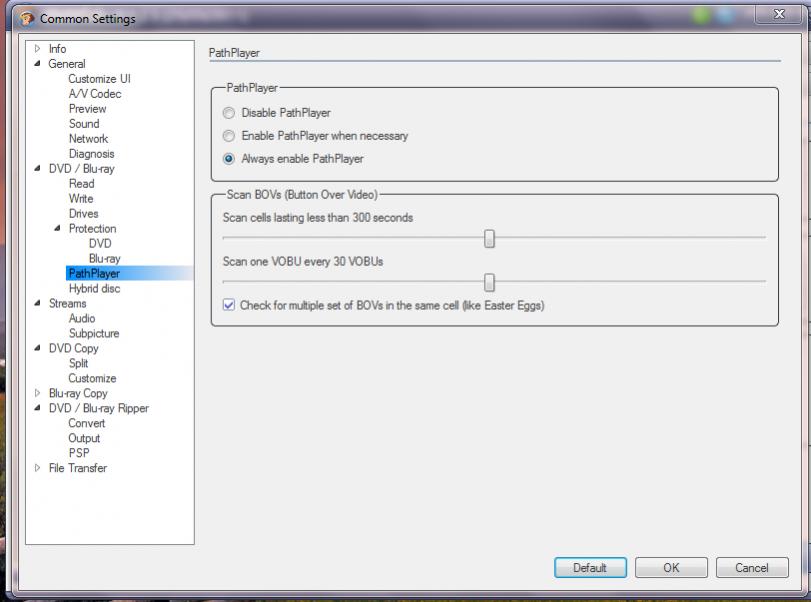Viewport: 811px width, 602px height.
Task: Open Customize under DVD Copy
Action: (93, 379)
